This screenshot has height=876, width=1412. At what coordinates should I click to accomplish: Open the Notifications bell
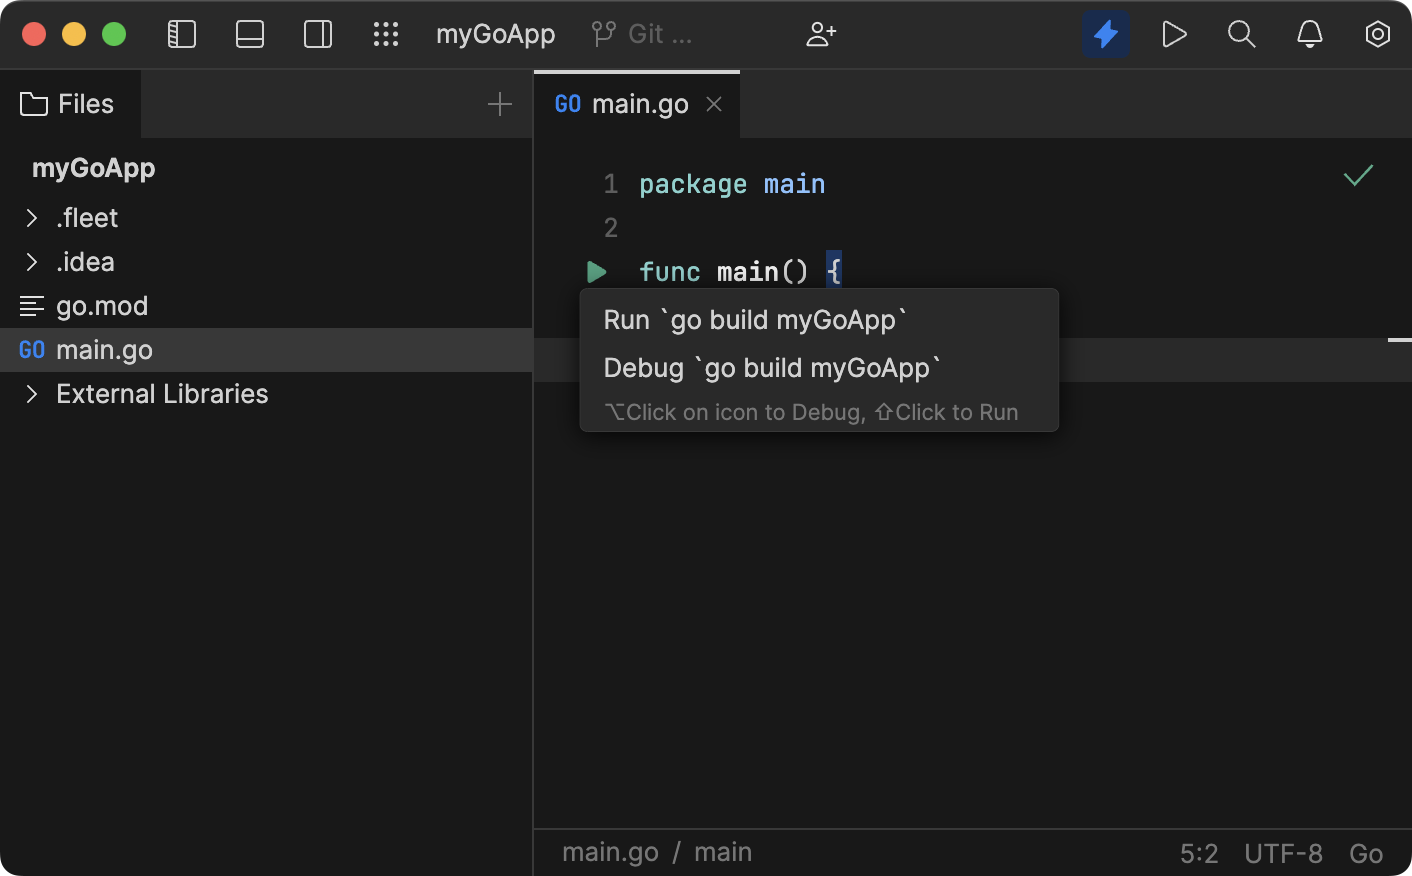1309,33
